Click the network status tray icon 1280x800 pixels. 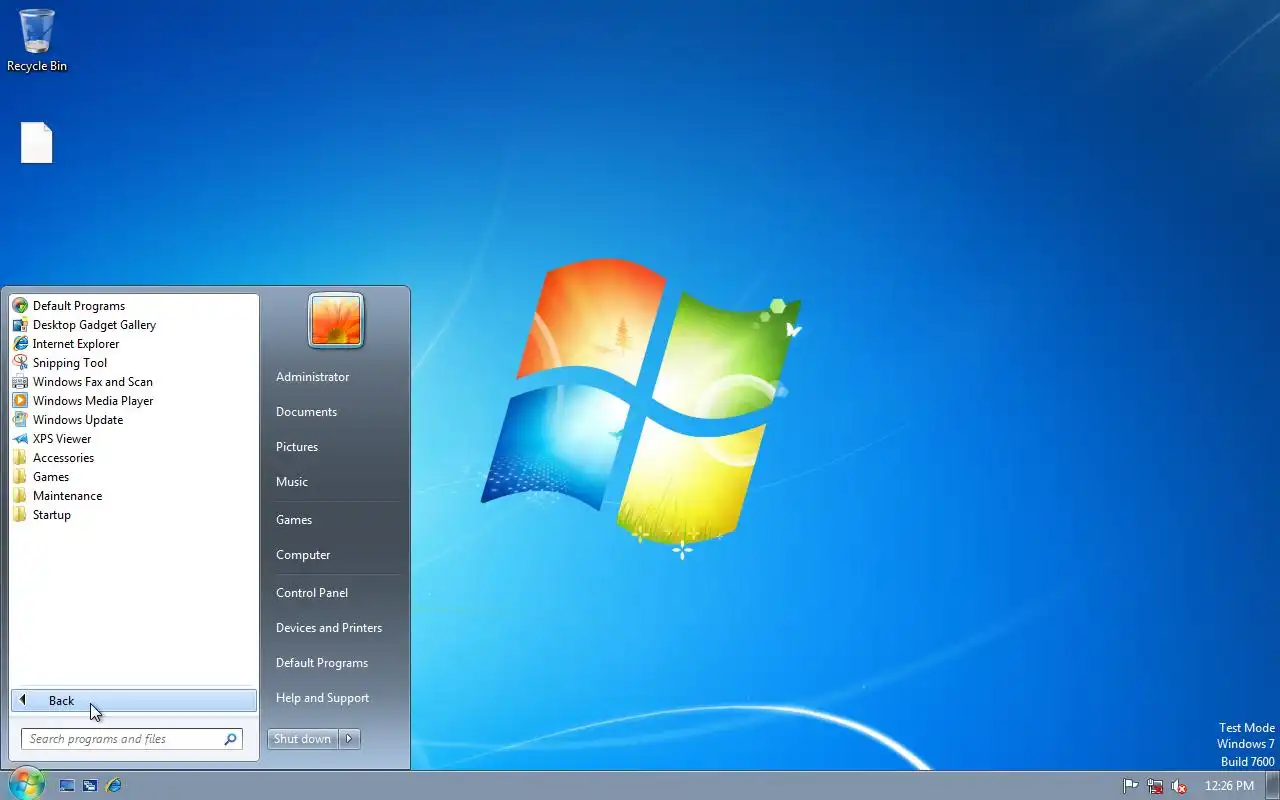point(1155,786)
